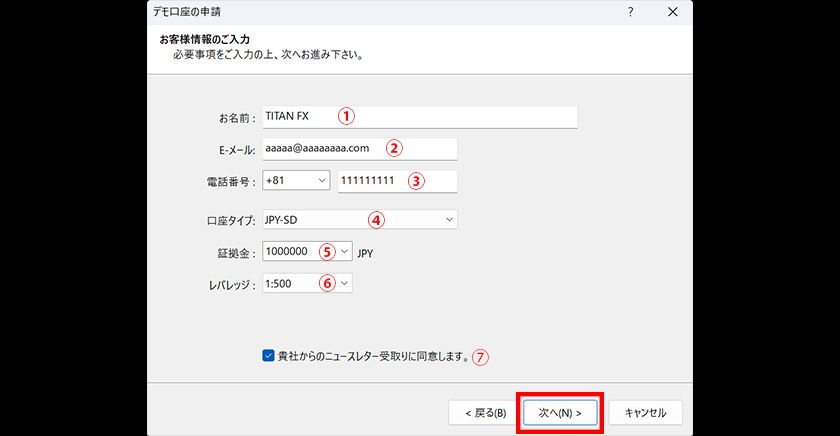Toggle the newsletter agreement checkbox

(268, 356)
